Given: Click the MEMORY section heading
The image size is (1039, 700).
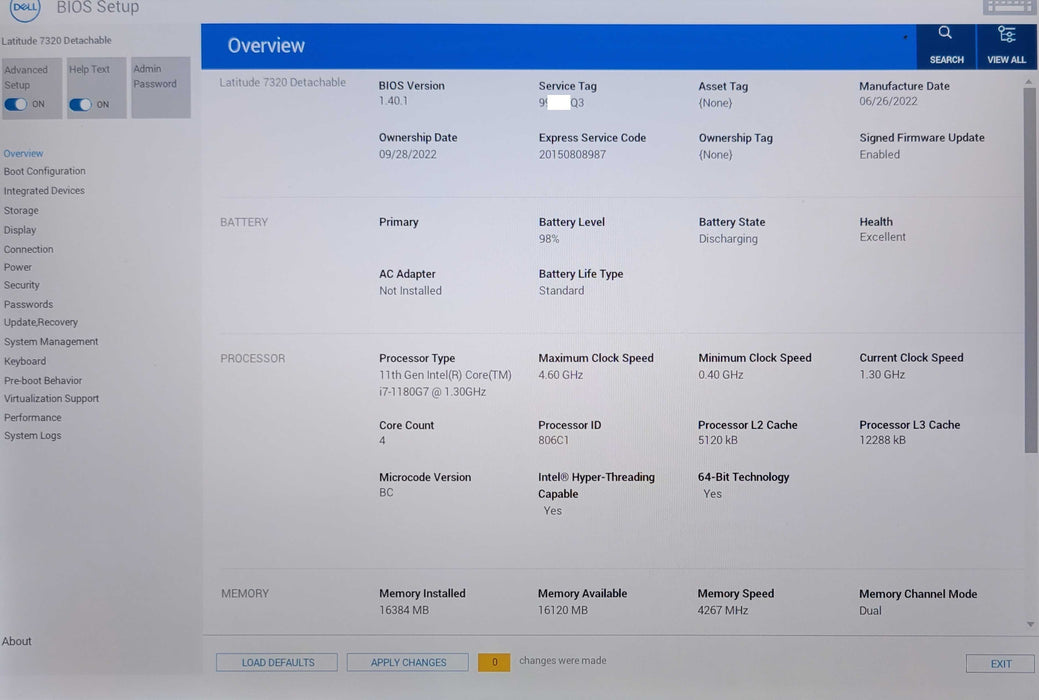Looking at the screenshot, I should 245,594.
